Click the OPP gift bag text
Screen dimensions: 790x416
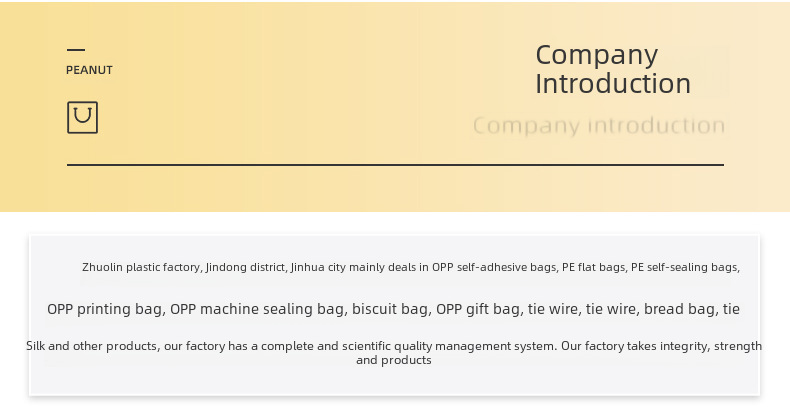[479, 309]
